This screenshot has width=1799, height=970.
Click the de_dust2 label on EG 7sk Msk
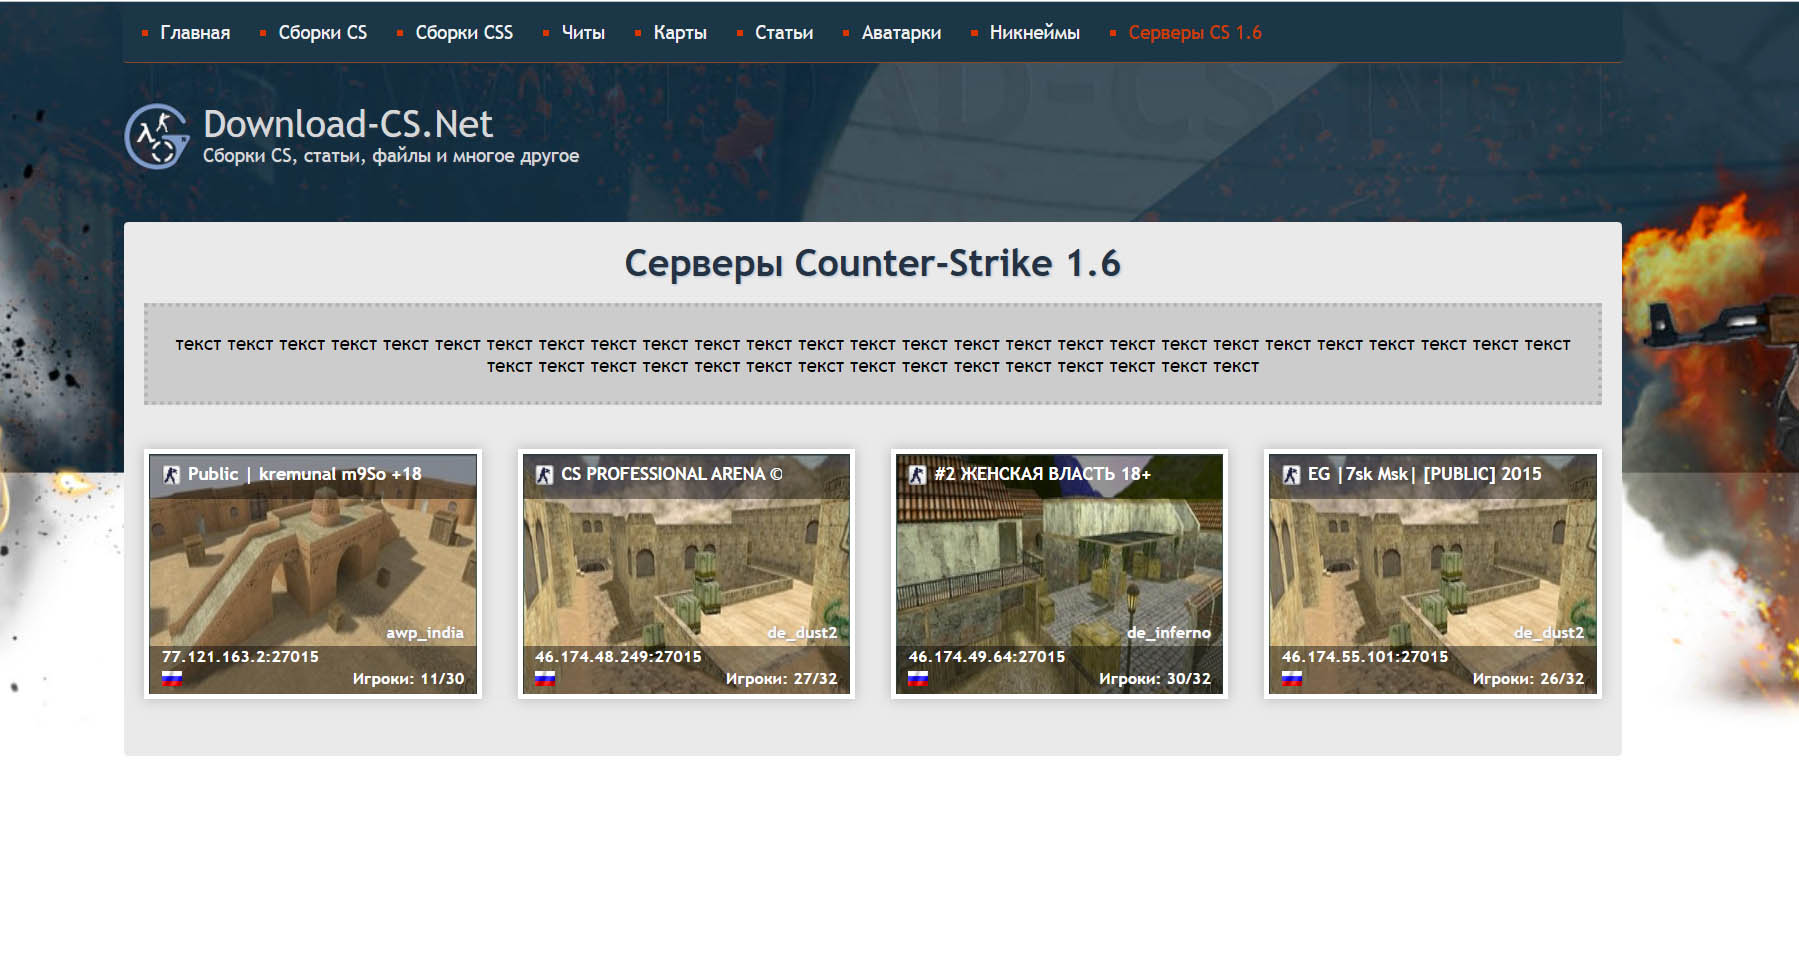1549,633
